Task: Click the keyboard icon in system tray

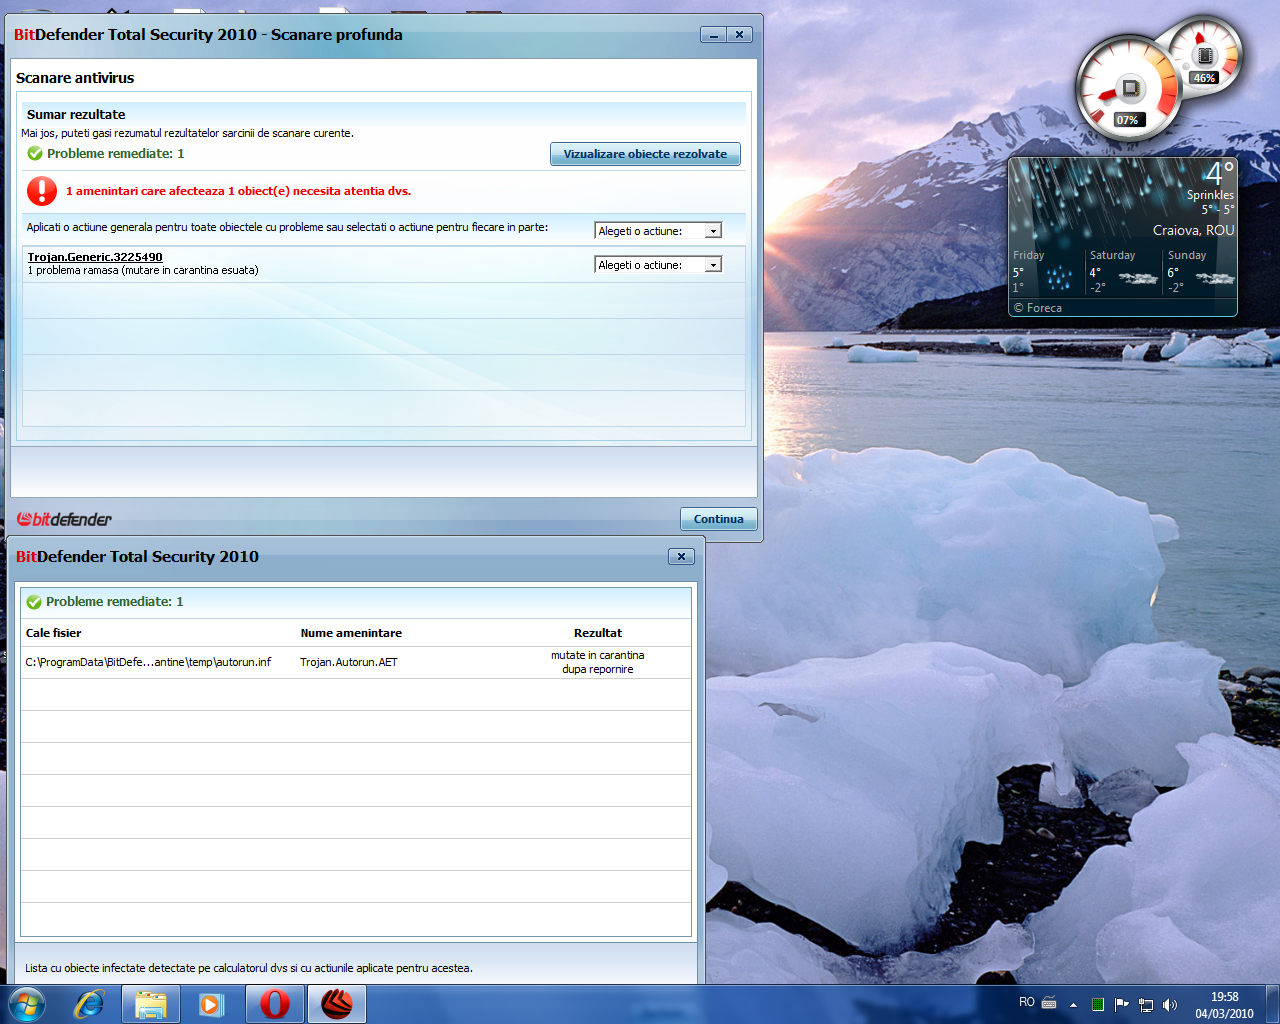Action: [x=1049, y=1002]
